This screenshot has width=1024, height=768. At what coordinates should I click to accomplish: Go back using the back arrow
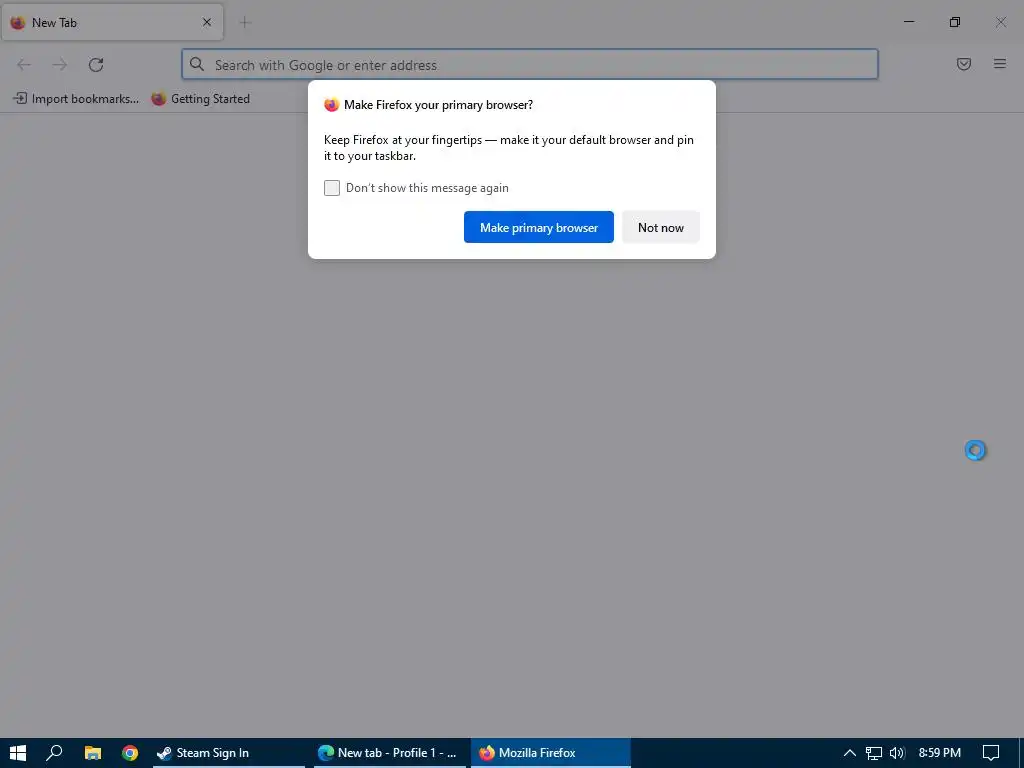pyautogui.click(x=24, y=65)
